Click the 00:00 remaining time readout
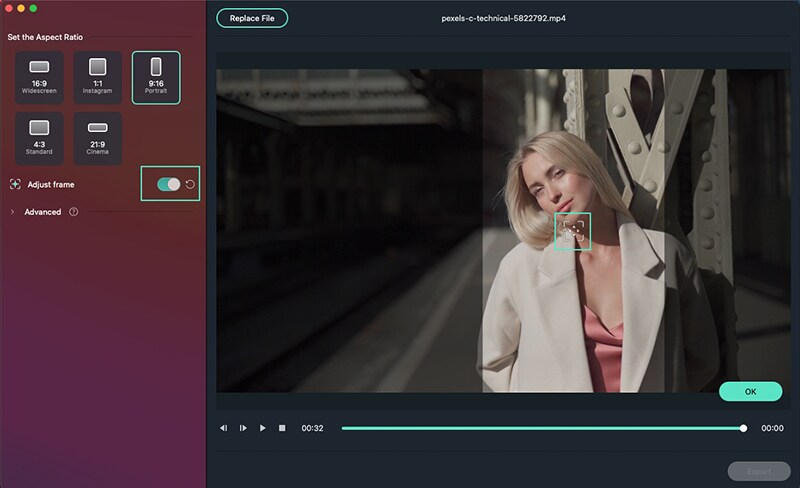 [772, 428]
